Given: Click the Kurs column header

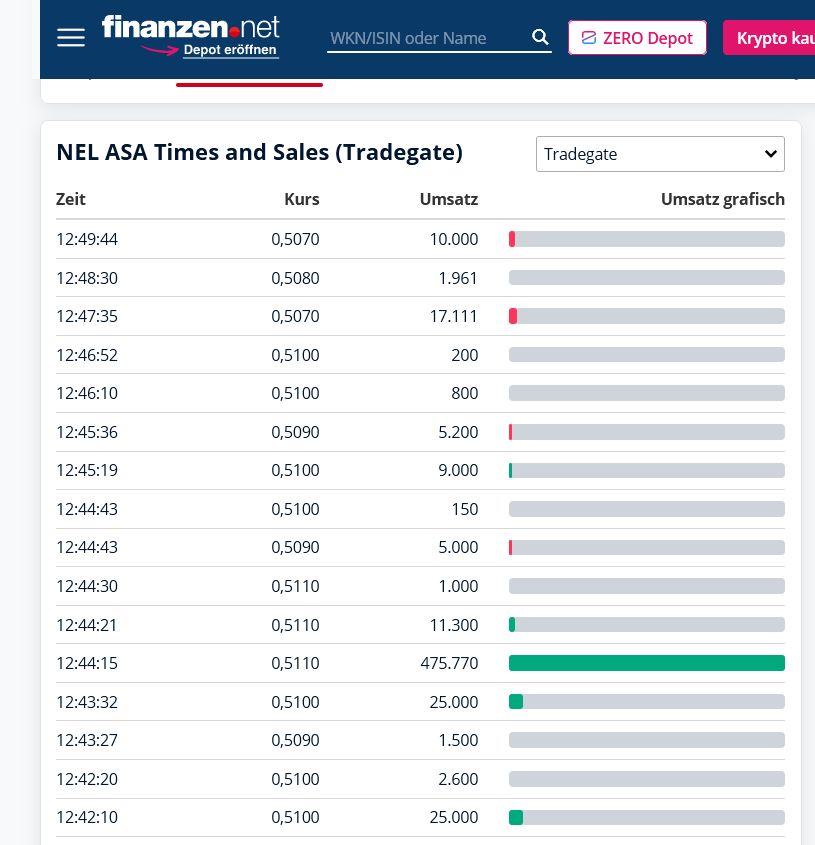Looking at the screenshot, I should point(301,199).
